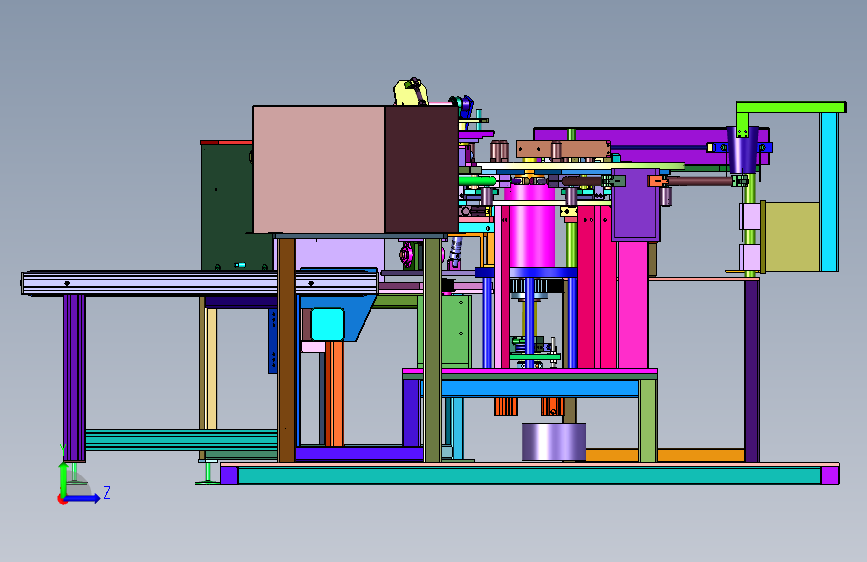Select the tall olive-green vertical post
Image resolution: width=867 pixels, height=562 pixels.
tap(432, 350)
